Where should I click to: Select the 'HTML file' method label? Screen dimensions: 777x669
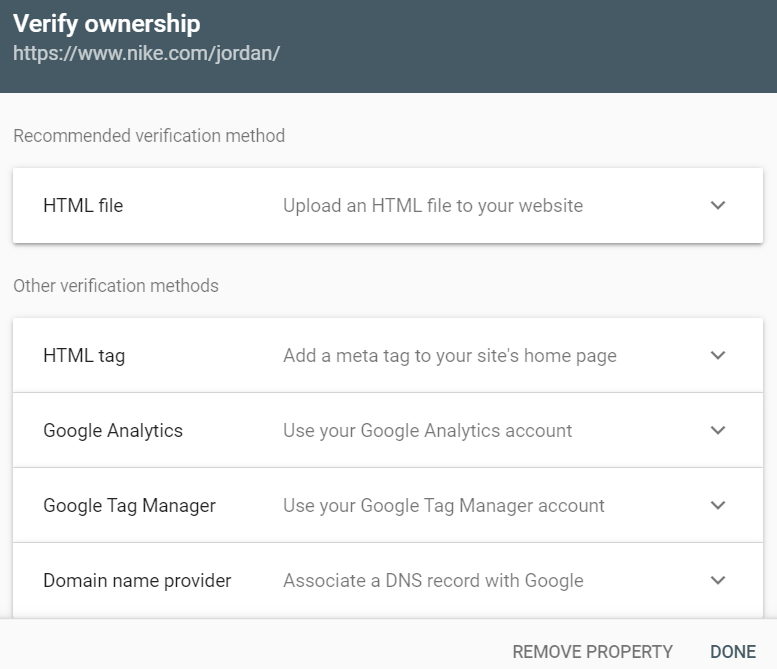(83, 206)
